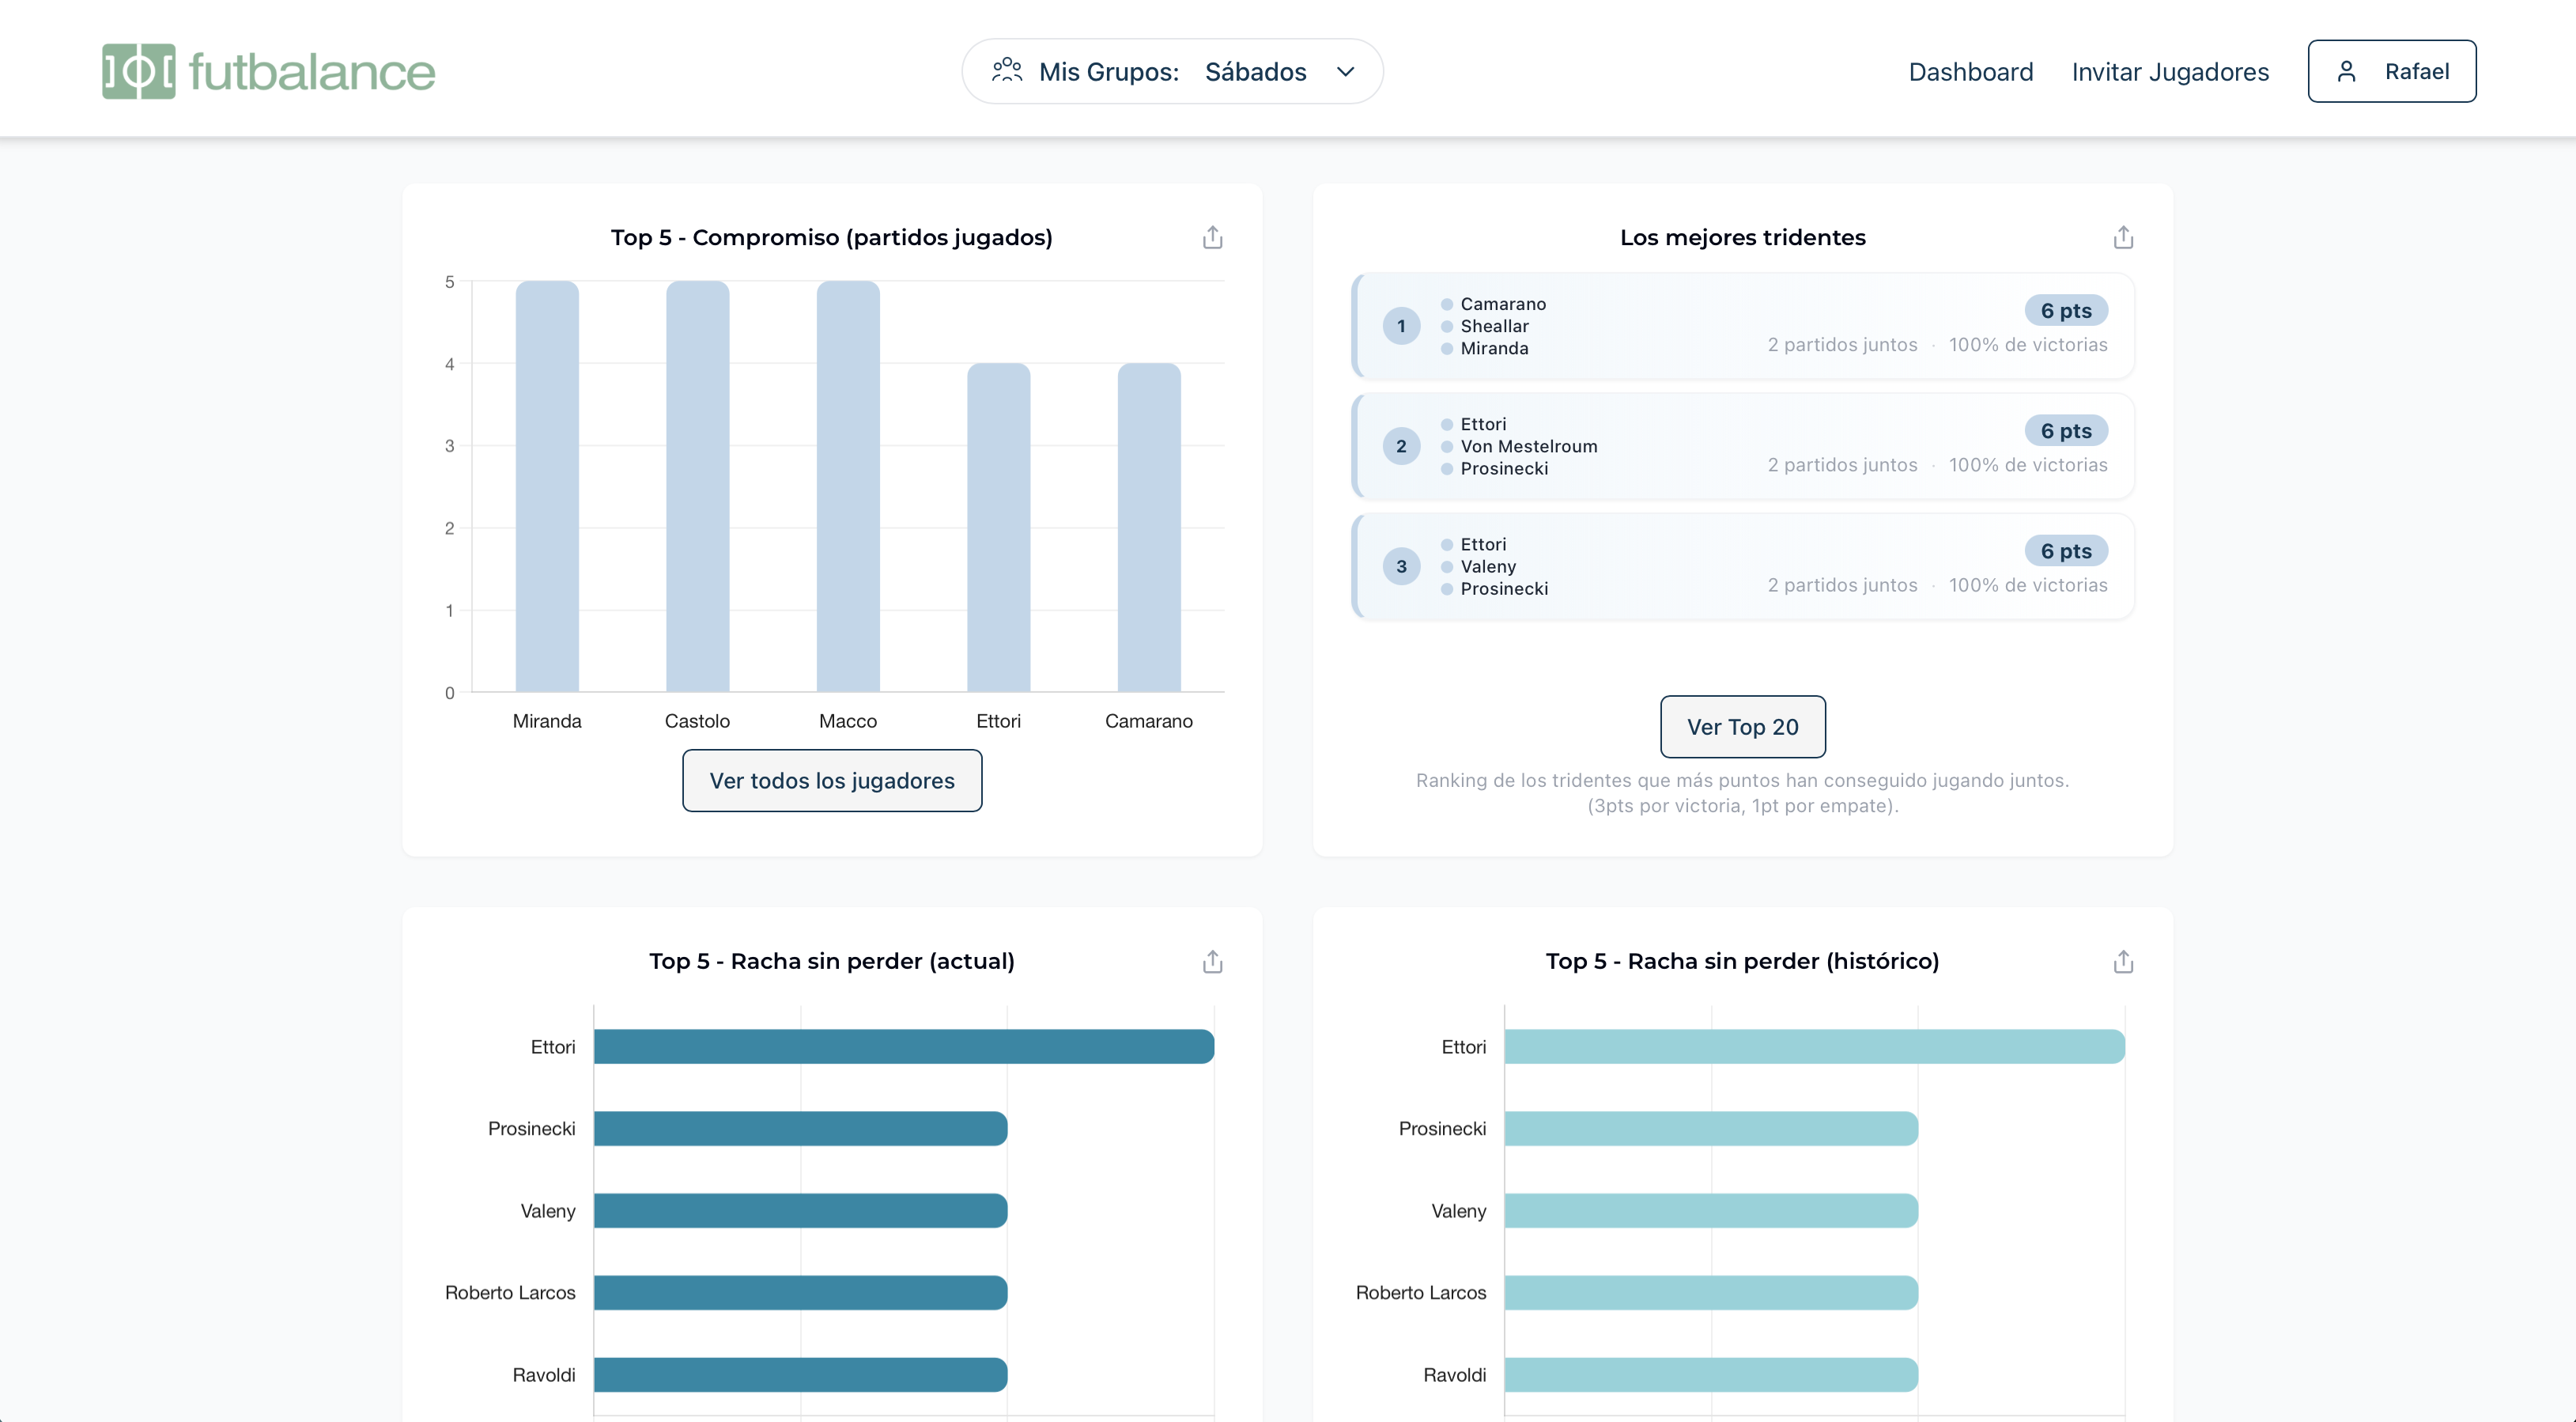Click Miranda's bar in Compromiso chart
Image resolution: width=2576 pixels, height=1422 pixels.
click(x=547, y=486)
